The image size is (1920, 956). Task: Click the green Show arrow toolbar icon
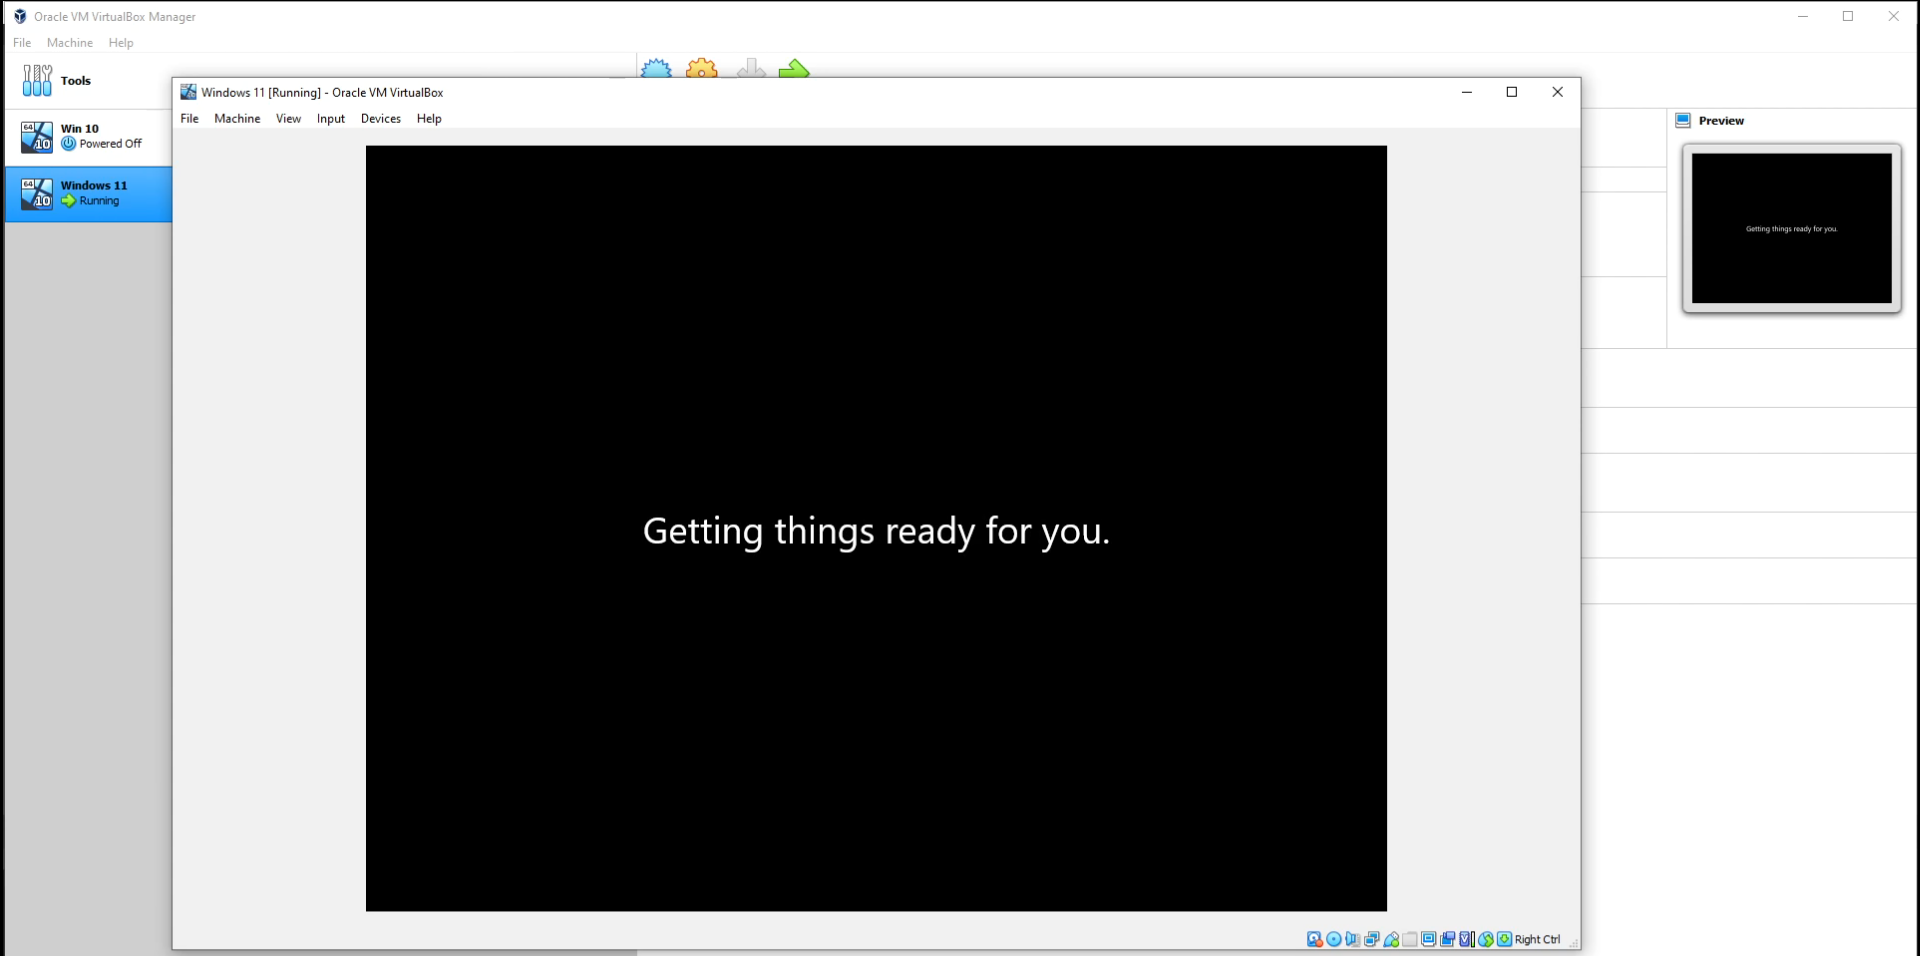794,68
